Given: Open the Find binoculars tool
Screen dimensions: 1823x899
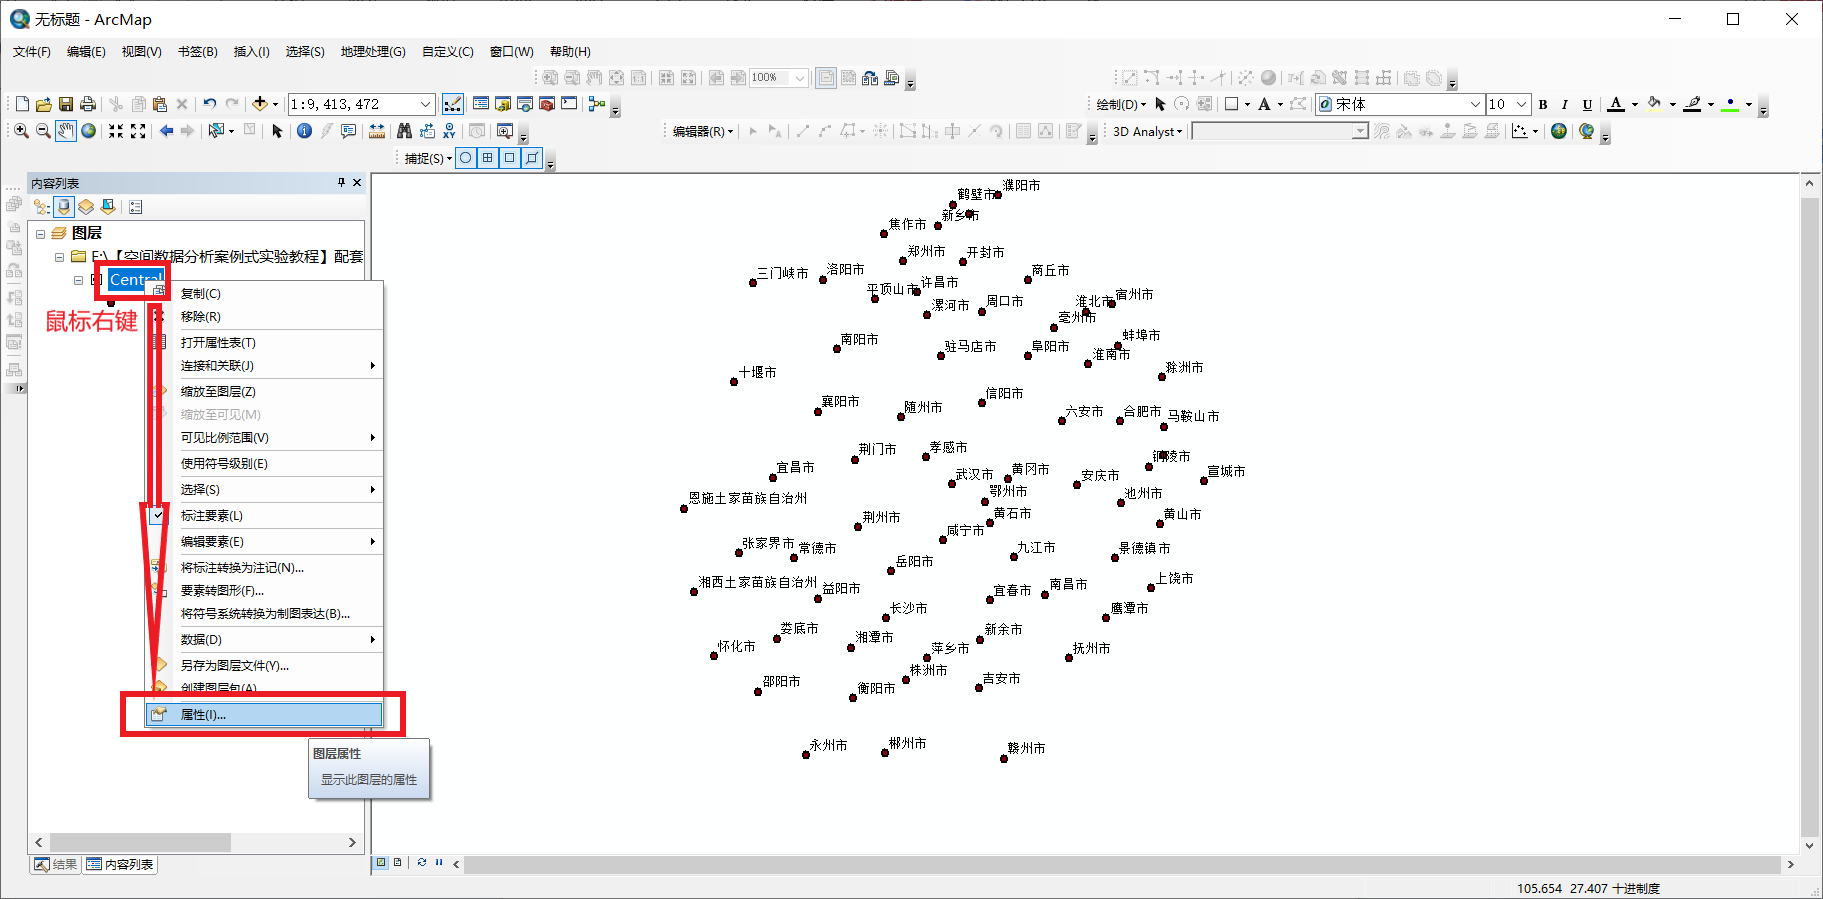Looking at the screenshot, I should coord(404,131).
